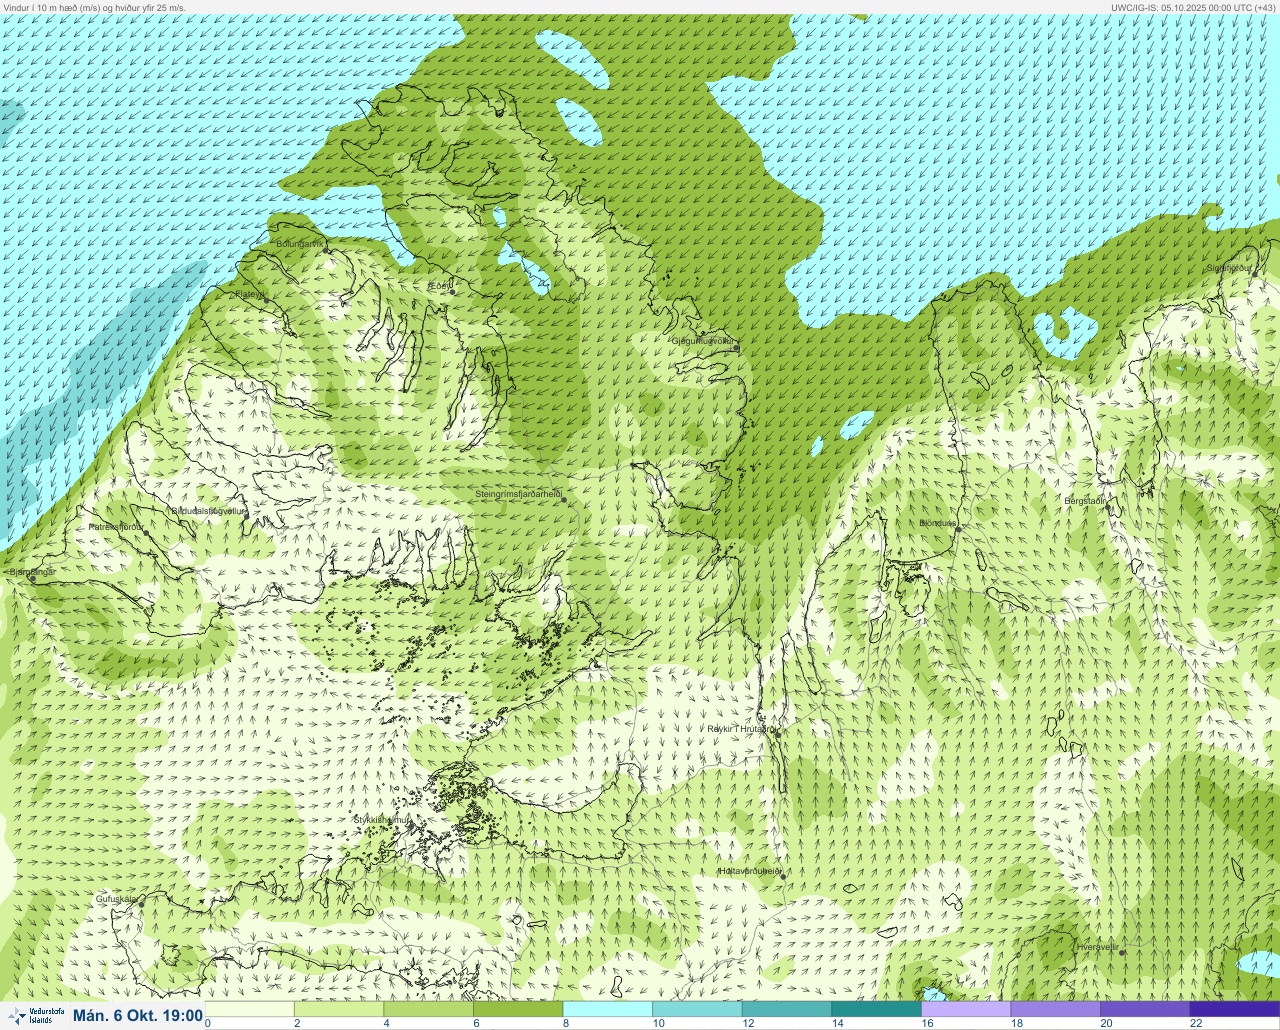Click the Steingrímsfjarðarheiði station marker dot
This screenshot has height=1030, width=1280.
pos(564,499)
